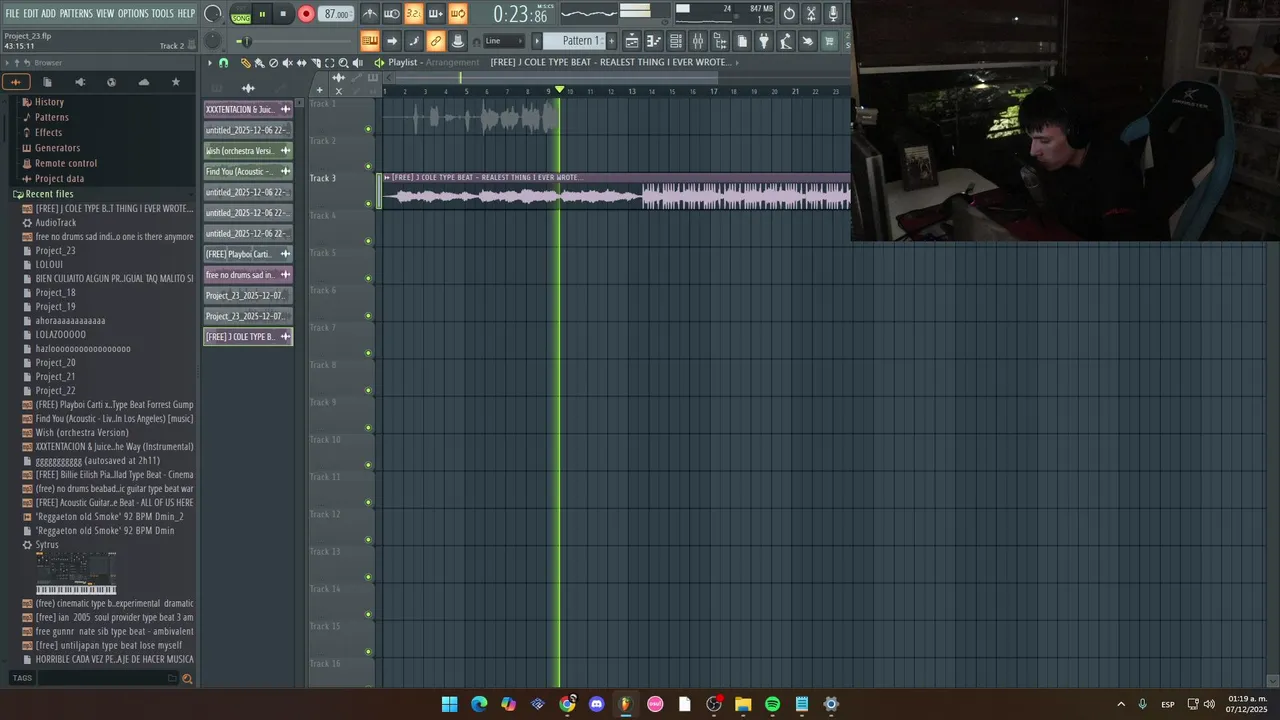Image resolution: width=1280 pixels, height=720 pixels.
Task: Open the Channel rack icon
Action: (676, 41)
